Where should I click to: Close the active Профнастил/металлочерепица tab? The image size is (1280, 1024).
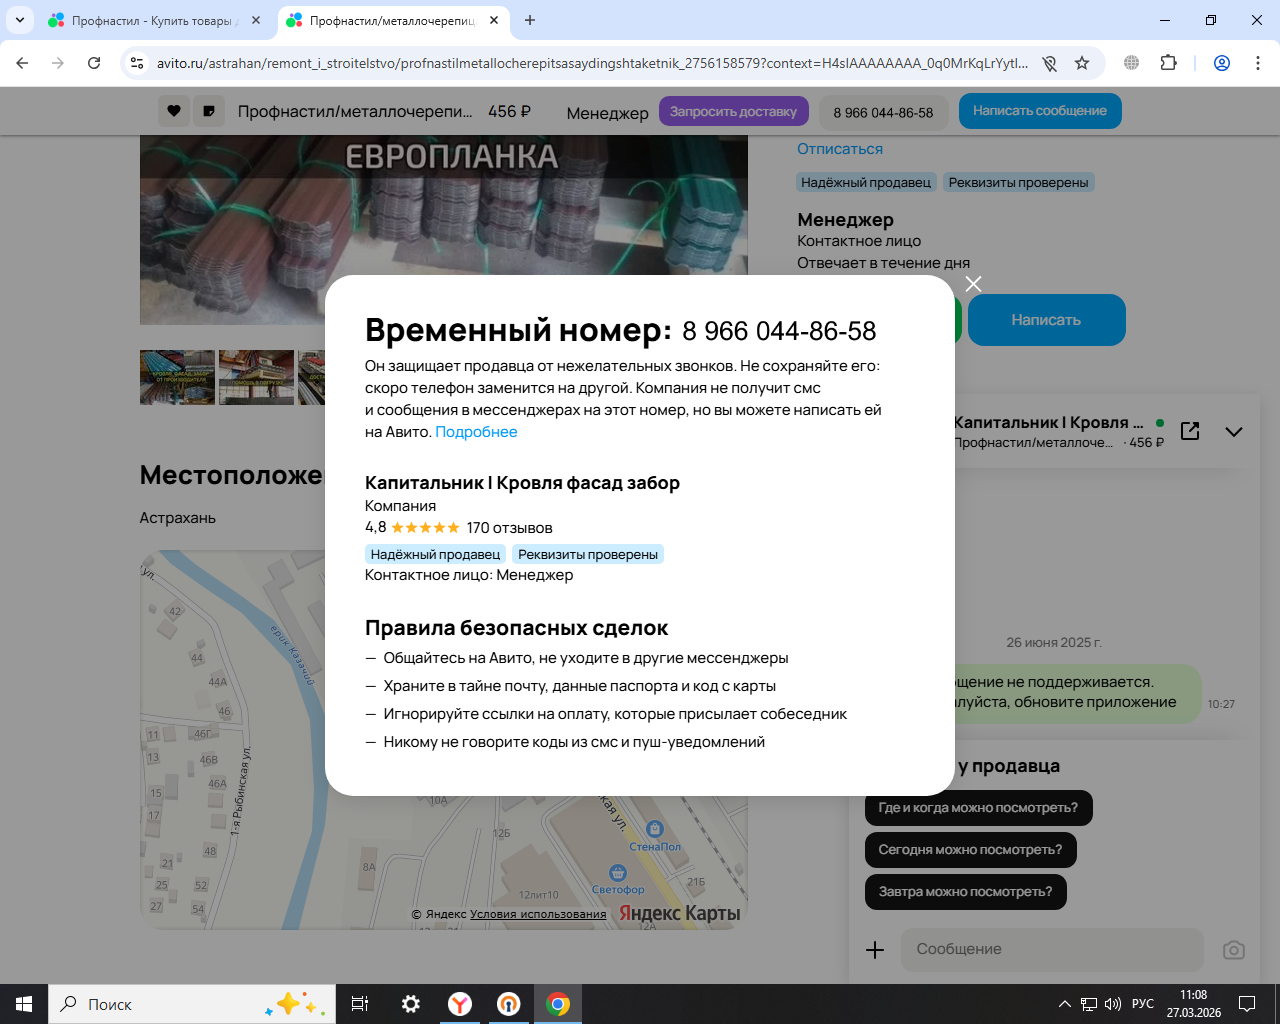tap(494, 20)
